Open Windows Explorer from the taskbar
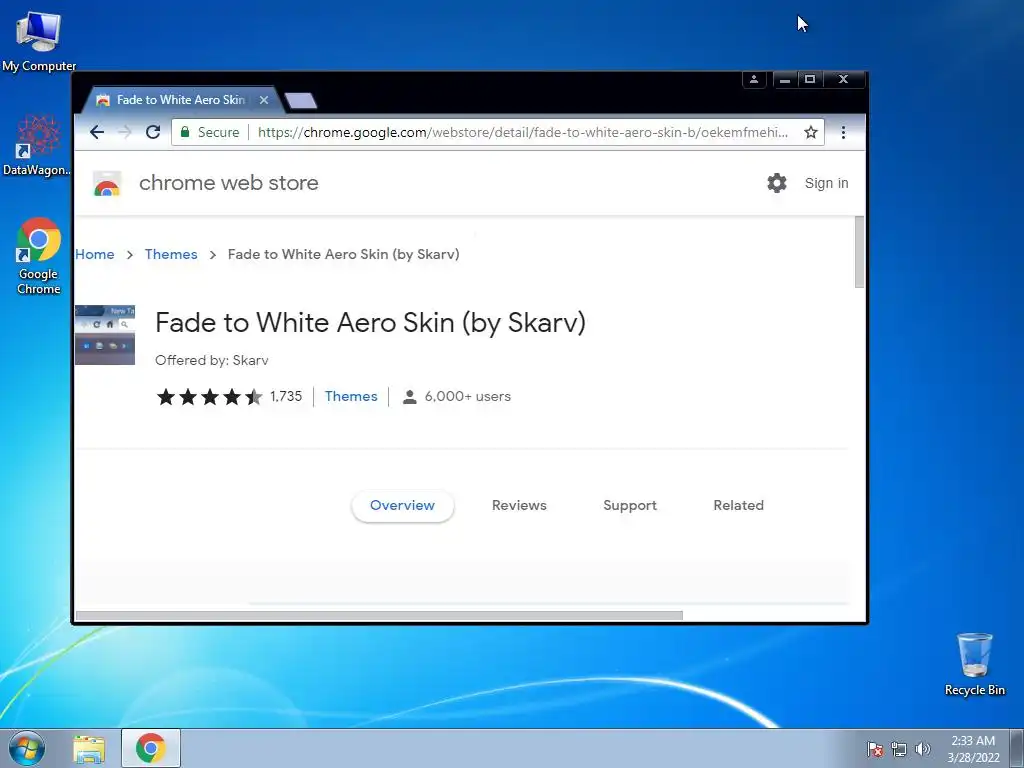 [89, 749]
